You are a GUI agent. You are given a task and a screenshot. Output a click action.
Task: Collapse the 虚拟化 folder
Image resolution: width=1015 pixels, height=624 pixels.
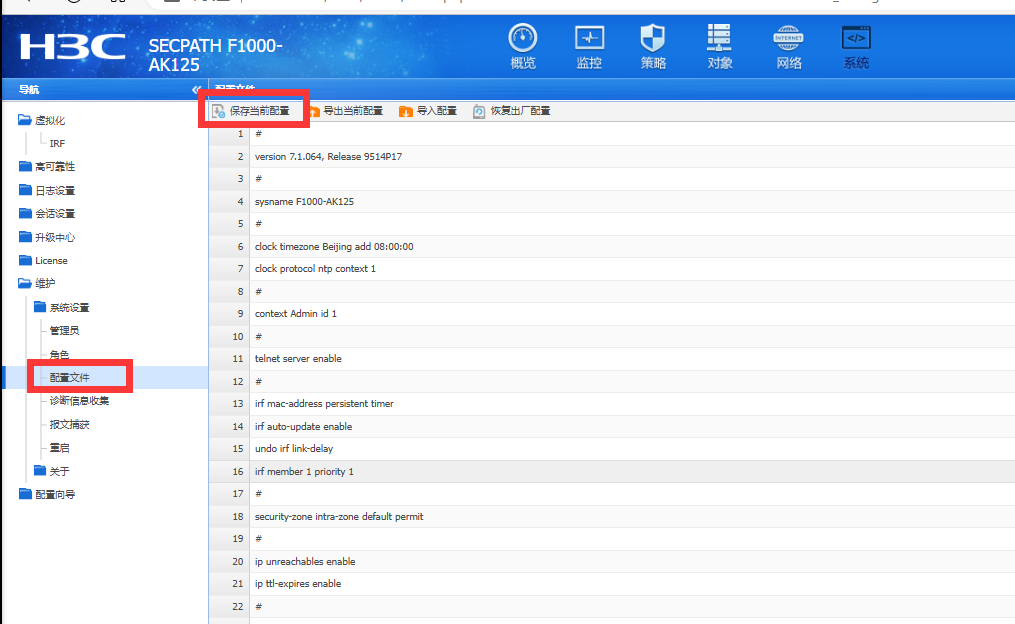coord(25,120)
